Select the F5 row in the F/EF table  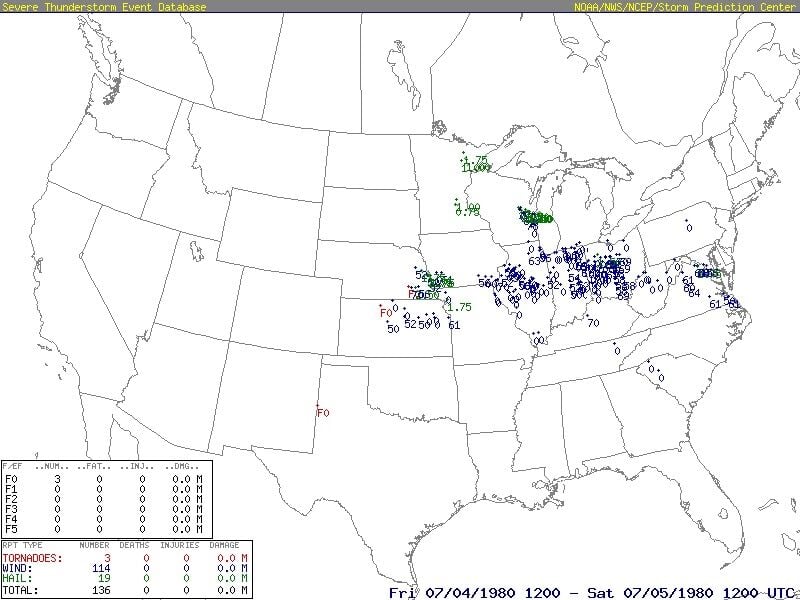click(x=9, y=528)
